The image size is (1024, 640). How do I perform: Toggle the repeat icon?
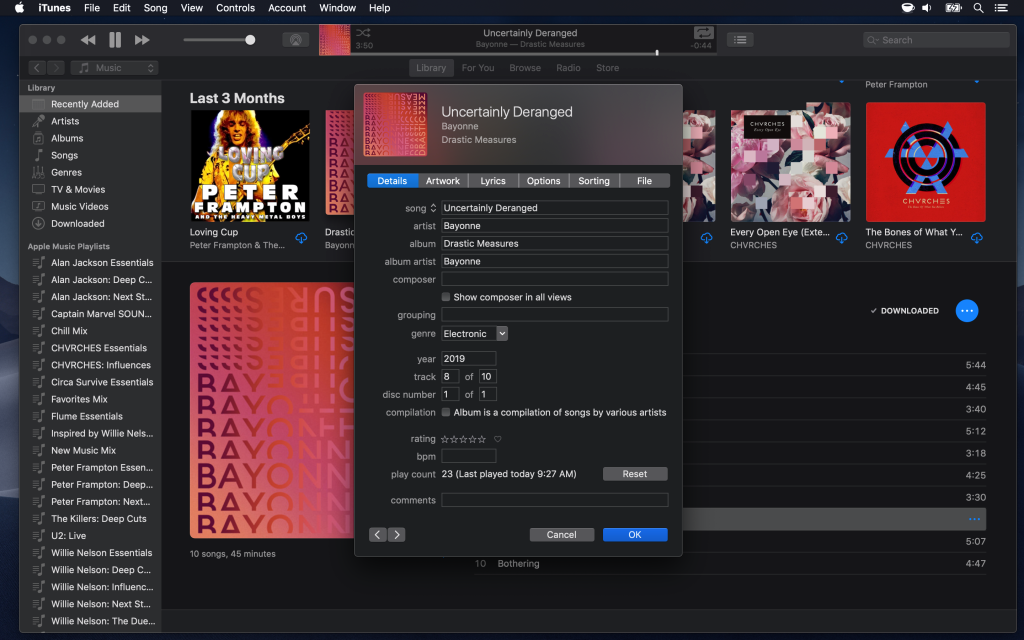tap(703, 33)
